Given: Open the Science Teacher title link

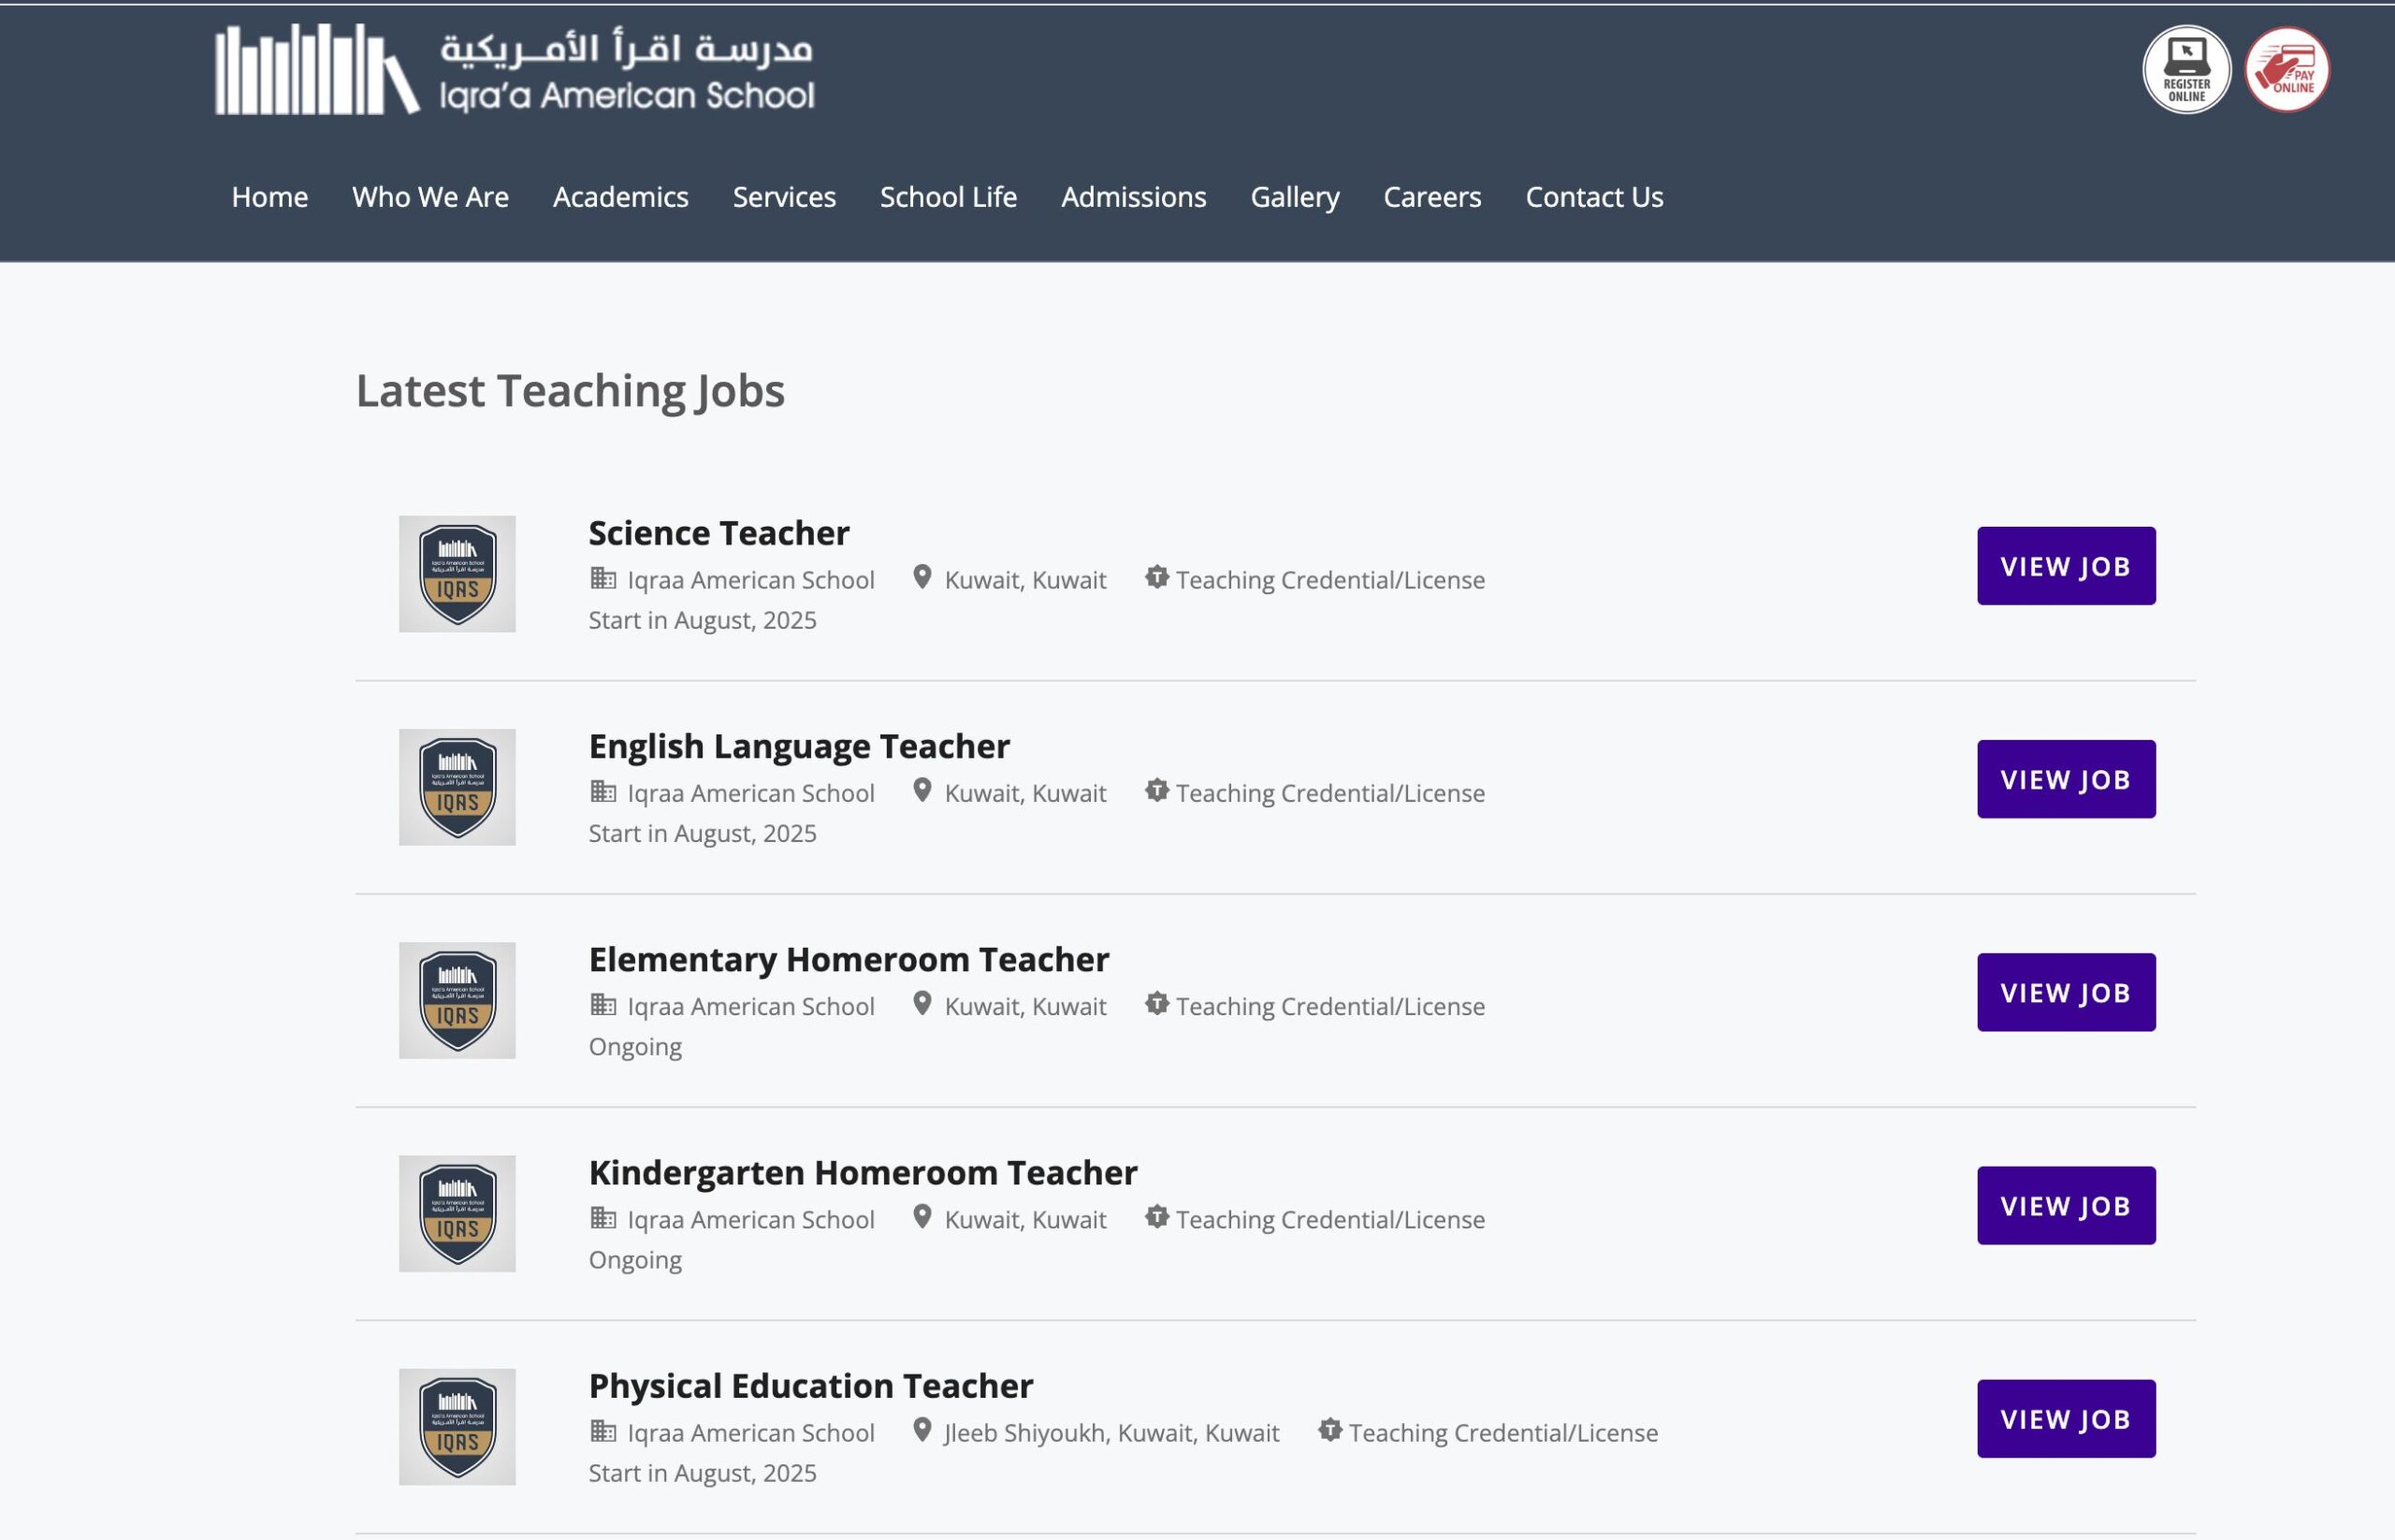Looking at the screenshot, I should 719,533.
